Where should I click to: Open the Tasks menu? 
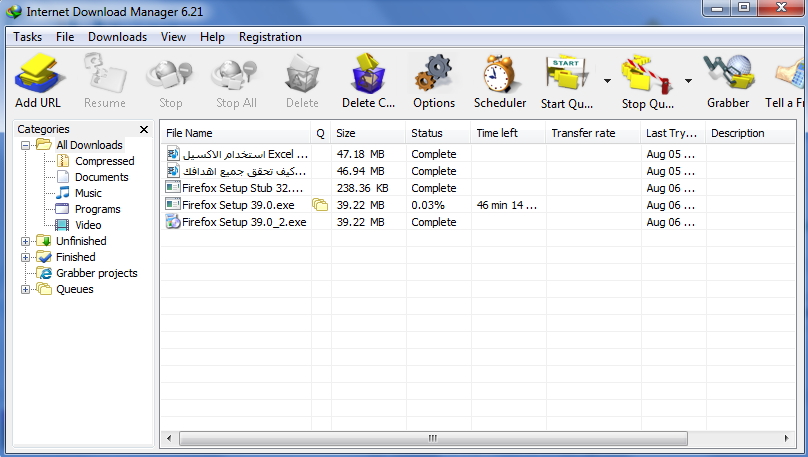27,37
